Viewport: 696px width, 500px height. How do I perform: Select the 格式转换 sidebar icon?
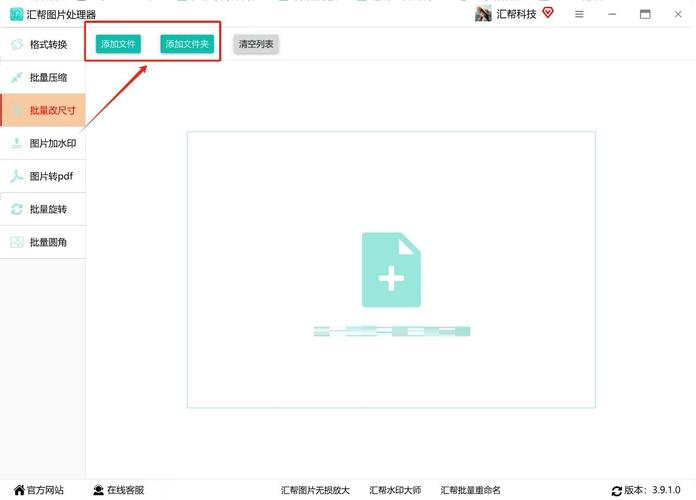17,45
